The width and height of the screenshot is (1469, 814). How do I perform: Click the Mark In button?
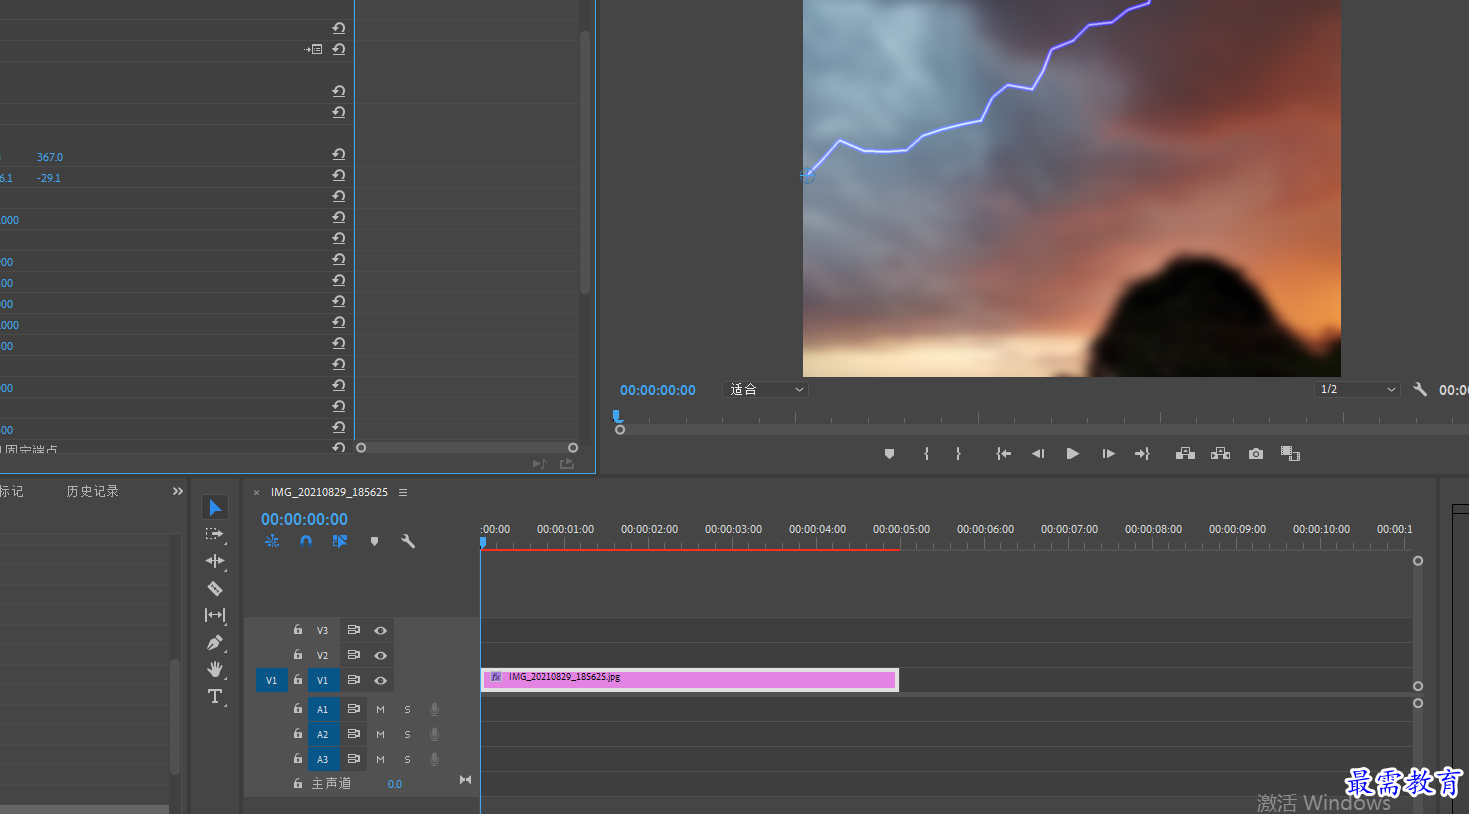coord(927,454)
